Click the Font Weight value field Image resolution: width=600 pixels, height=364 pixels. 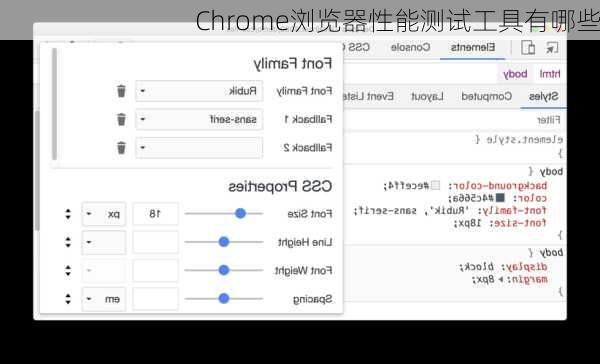click(x=155, y=271)
